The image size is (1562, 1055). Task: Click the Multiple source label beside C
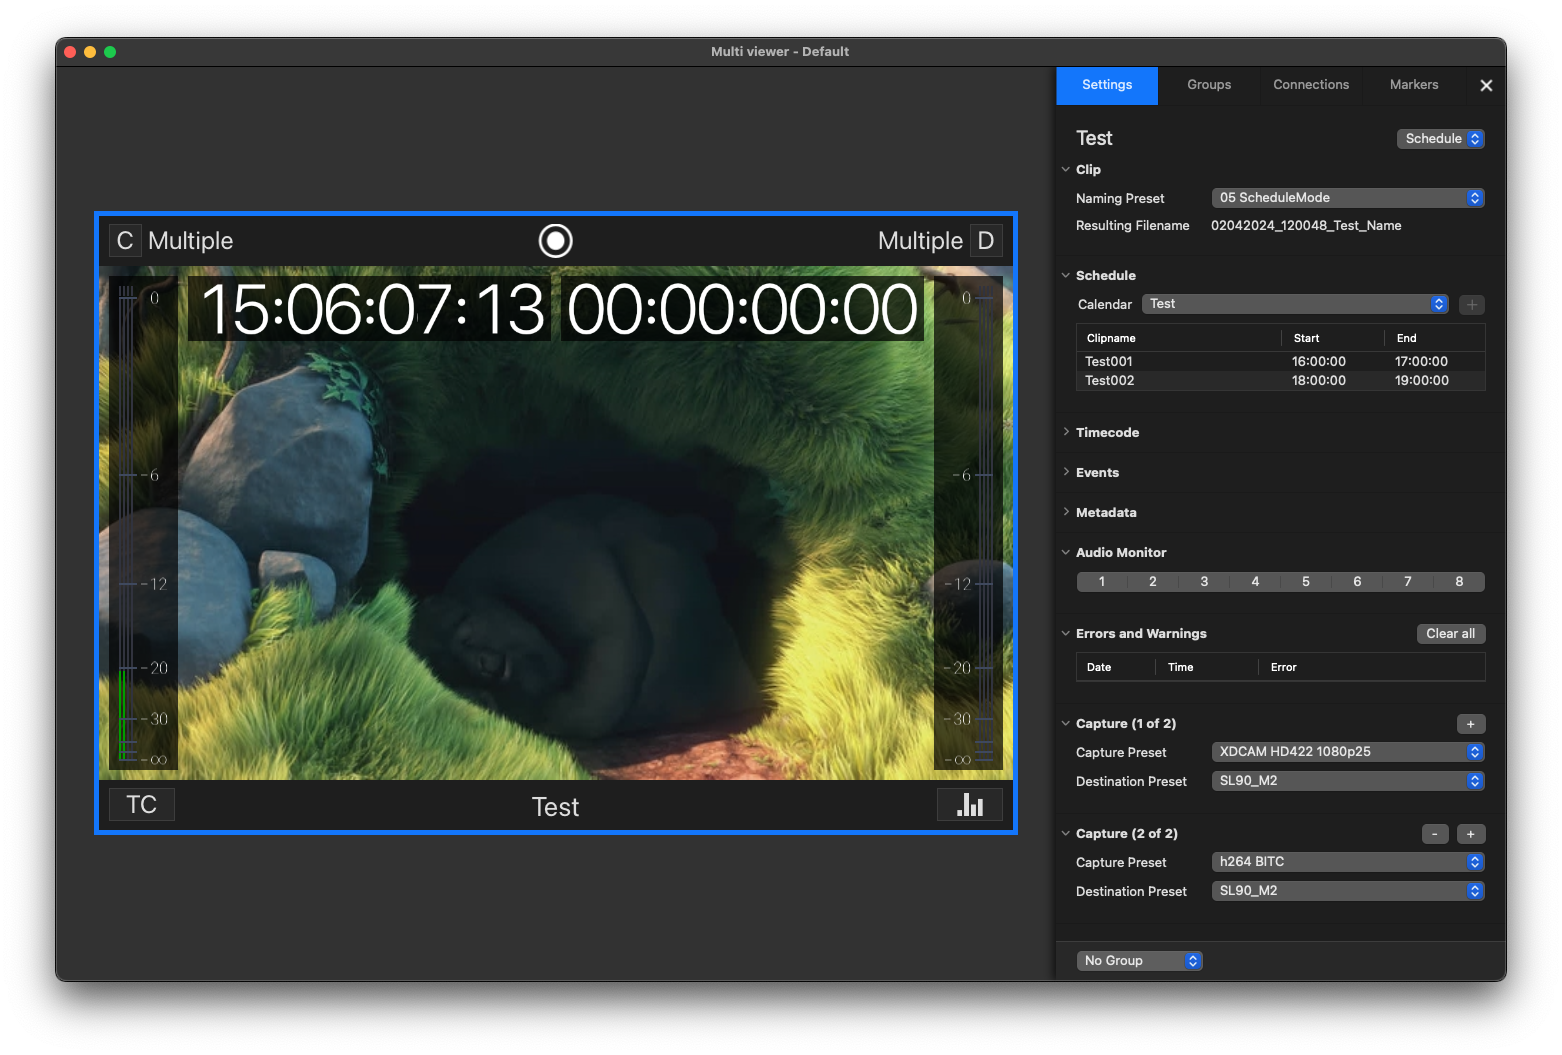click(191, 241)
